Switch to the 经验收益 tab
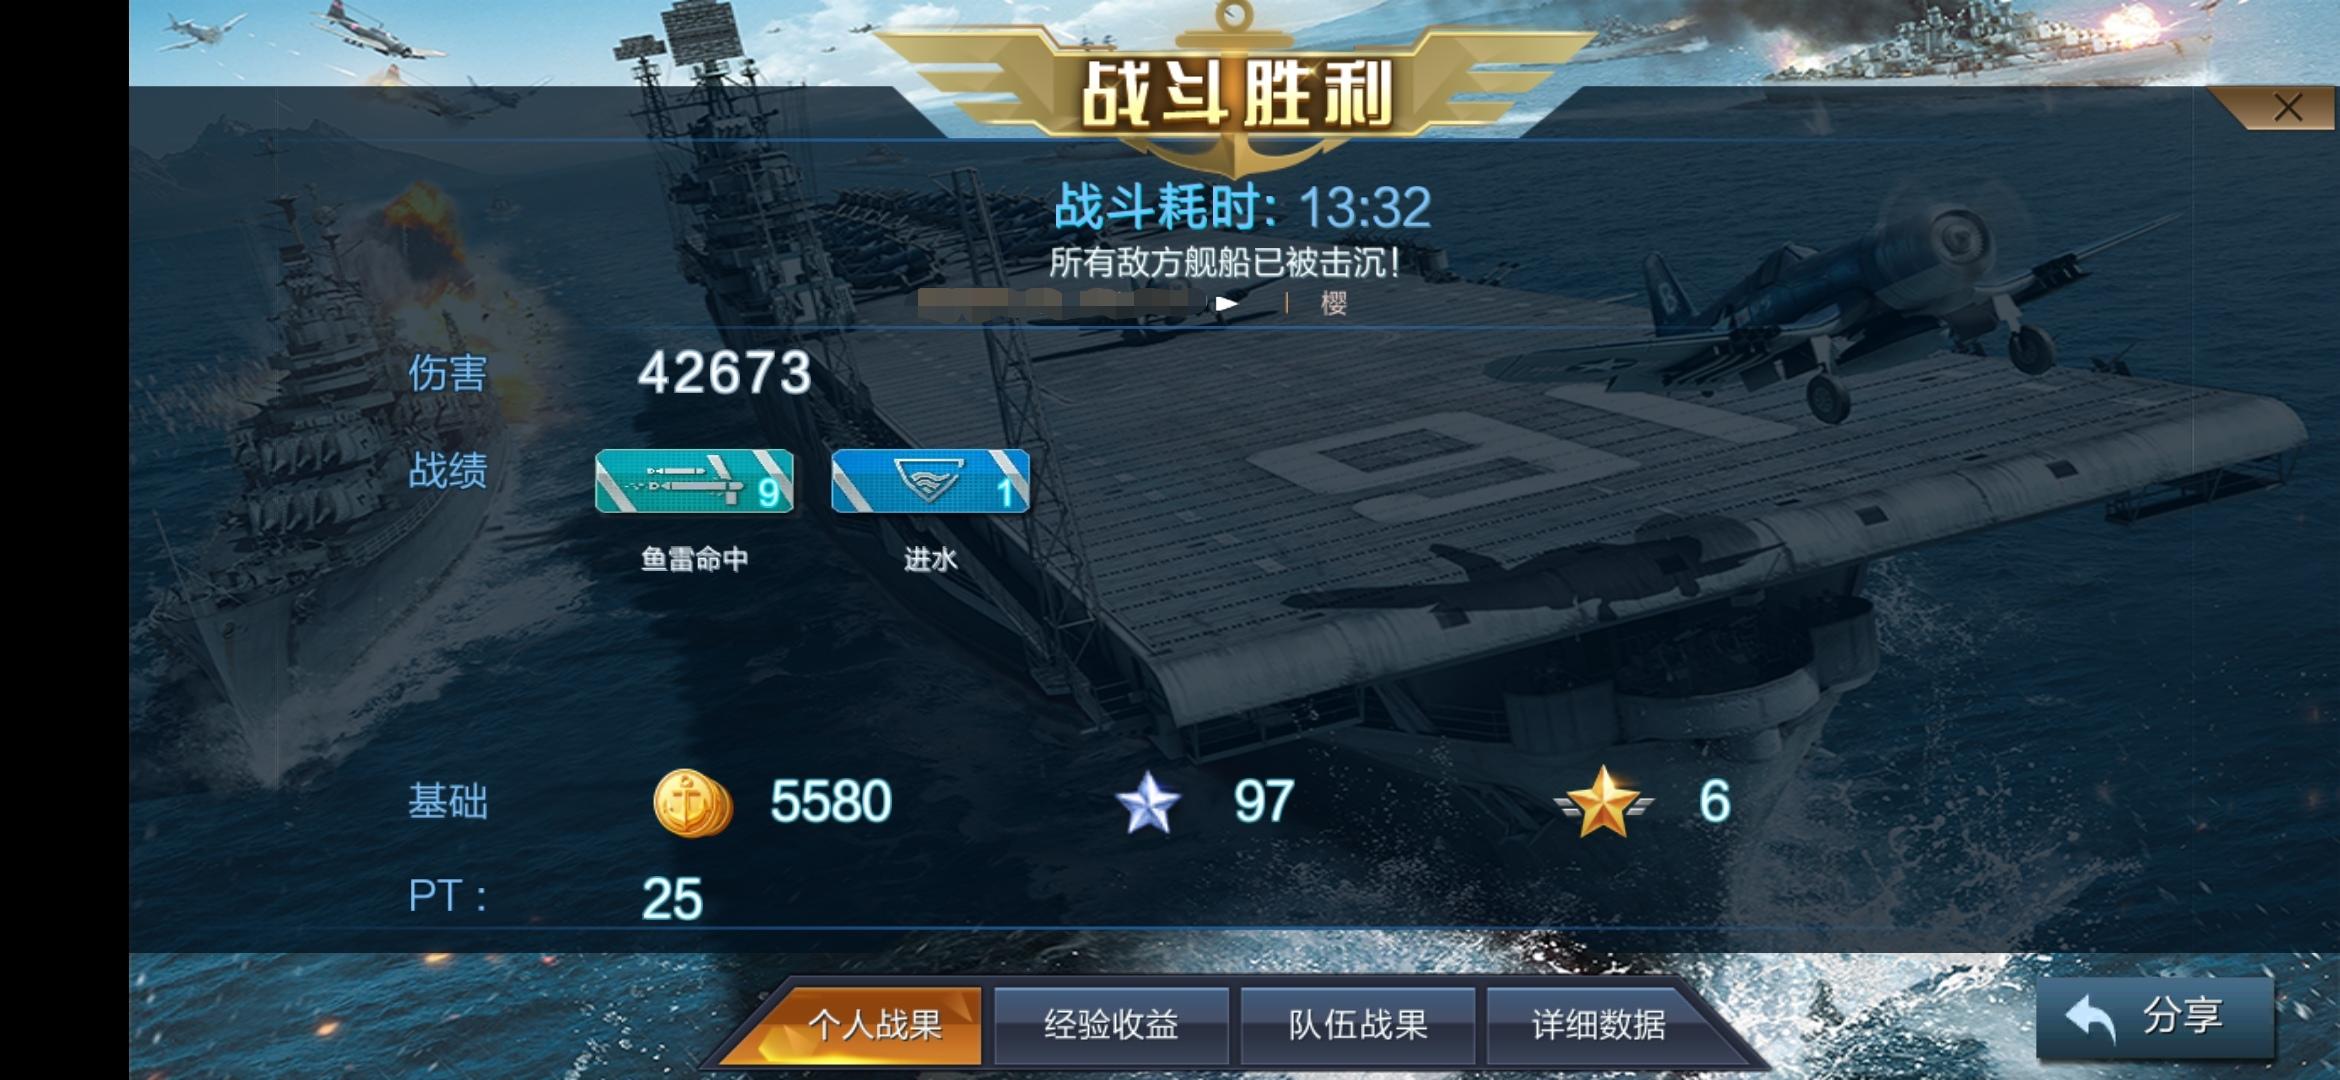Viewport: 2340px width, 1080px height. (1111, 1025)
